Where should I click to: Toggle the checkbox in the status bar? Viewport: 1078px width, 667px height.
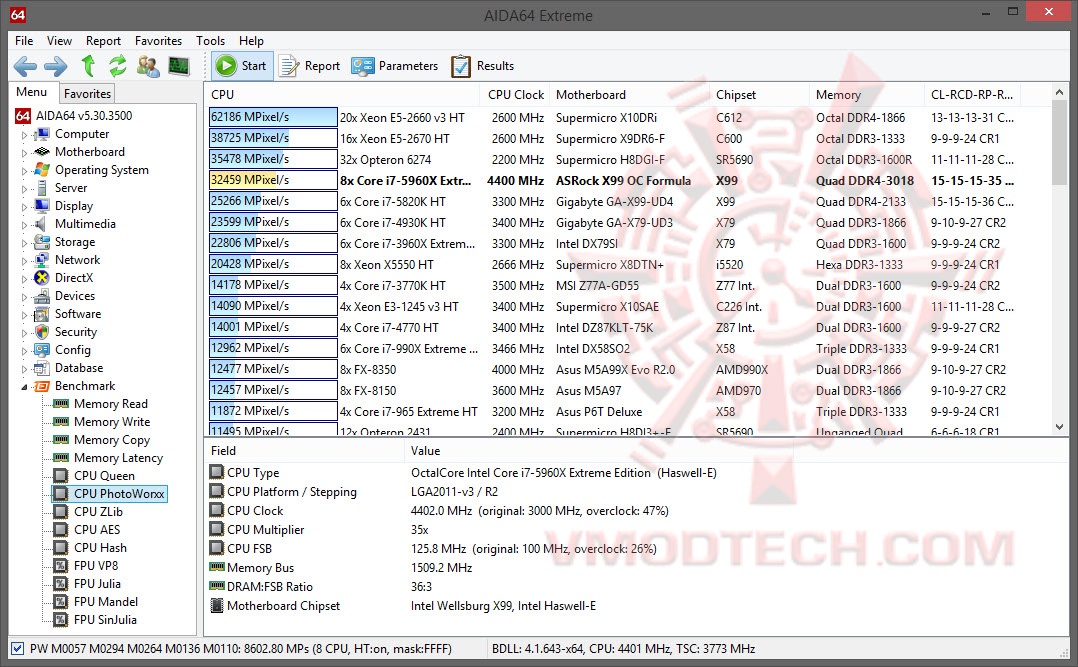(x=17, y=648)
